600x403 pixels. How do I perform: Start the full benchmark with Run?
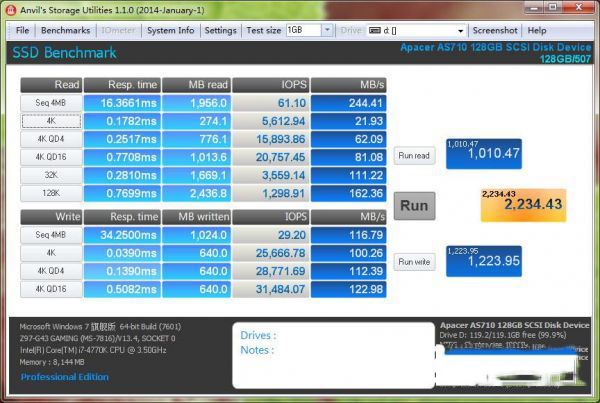[x=414, y=206]
